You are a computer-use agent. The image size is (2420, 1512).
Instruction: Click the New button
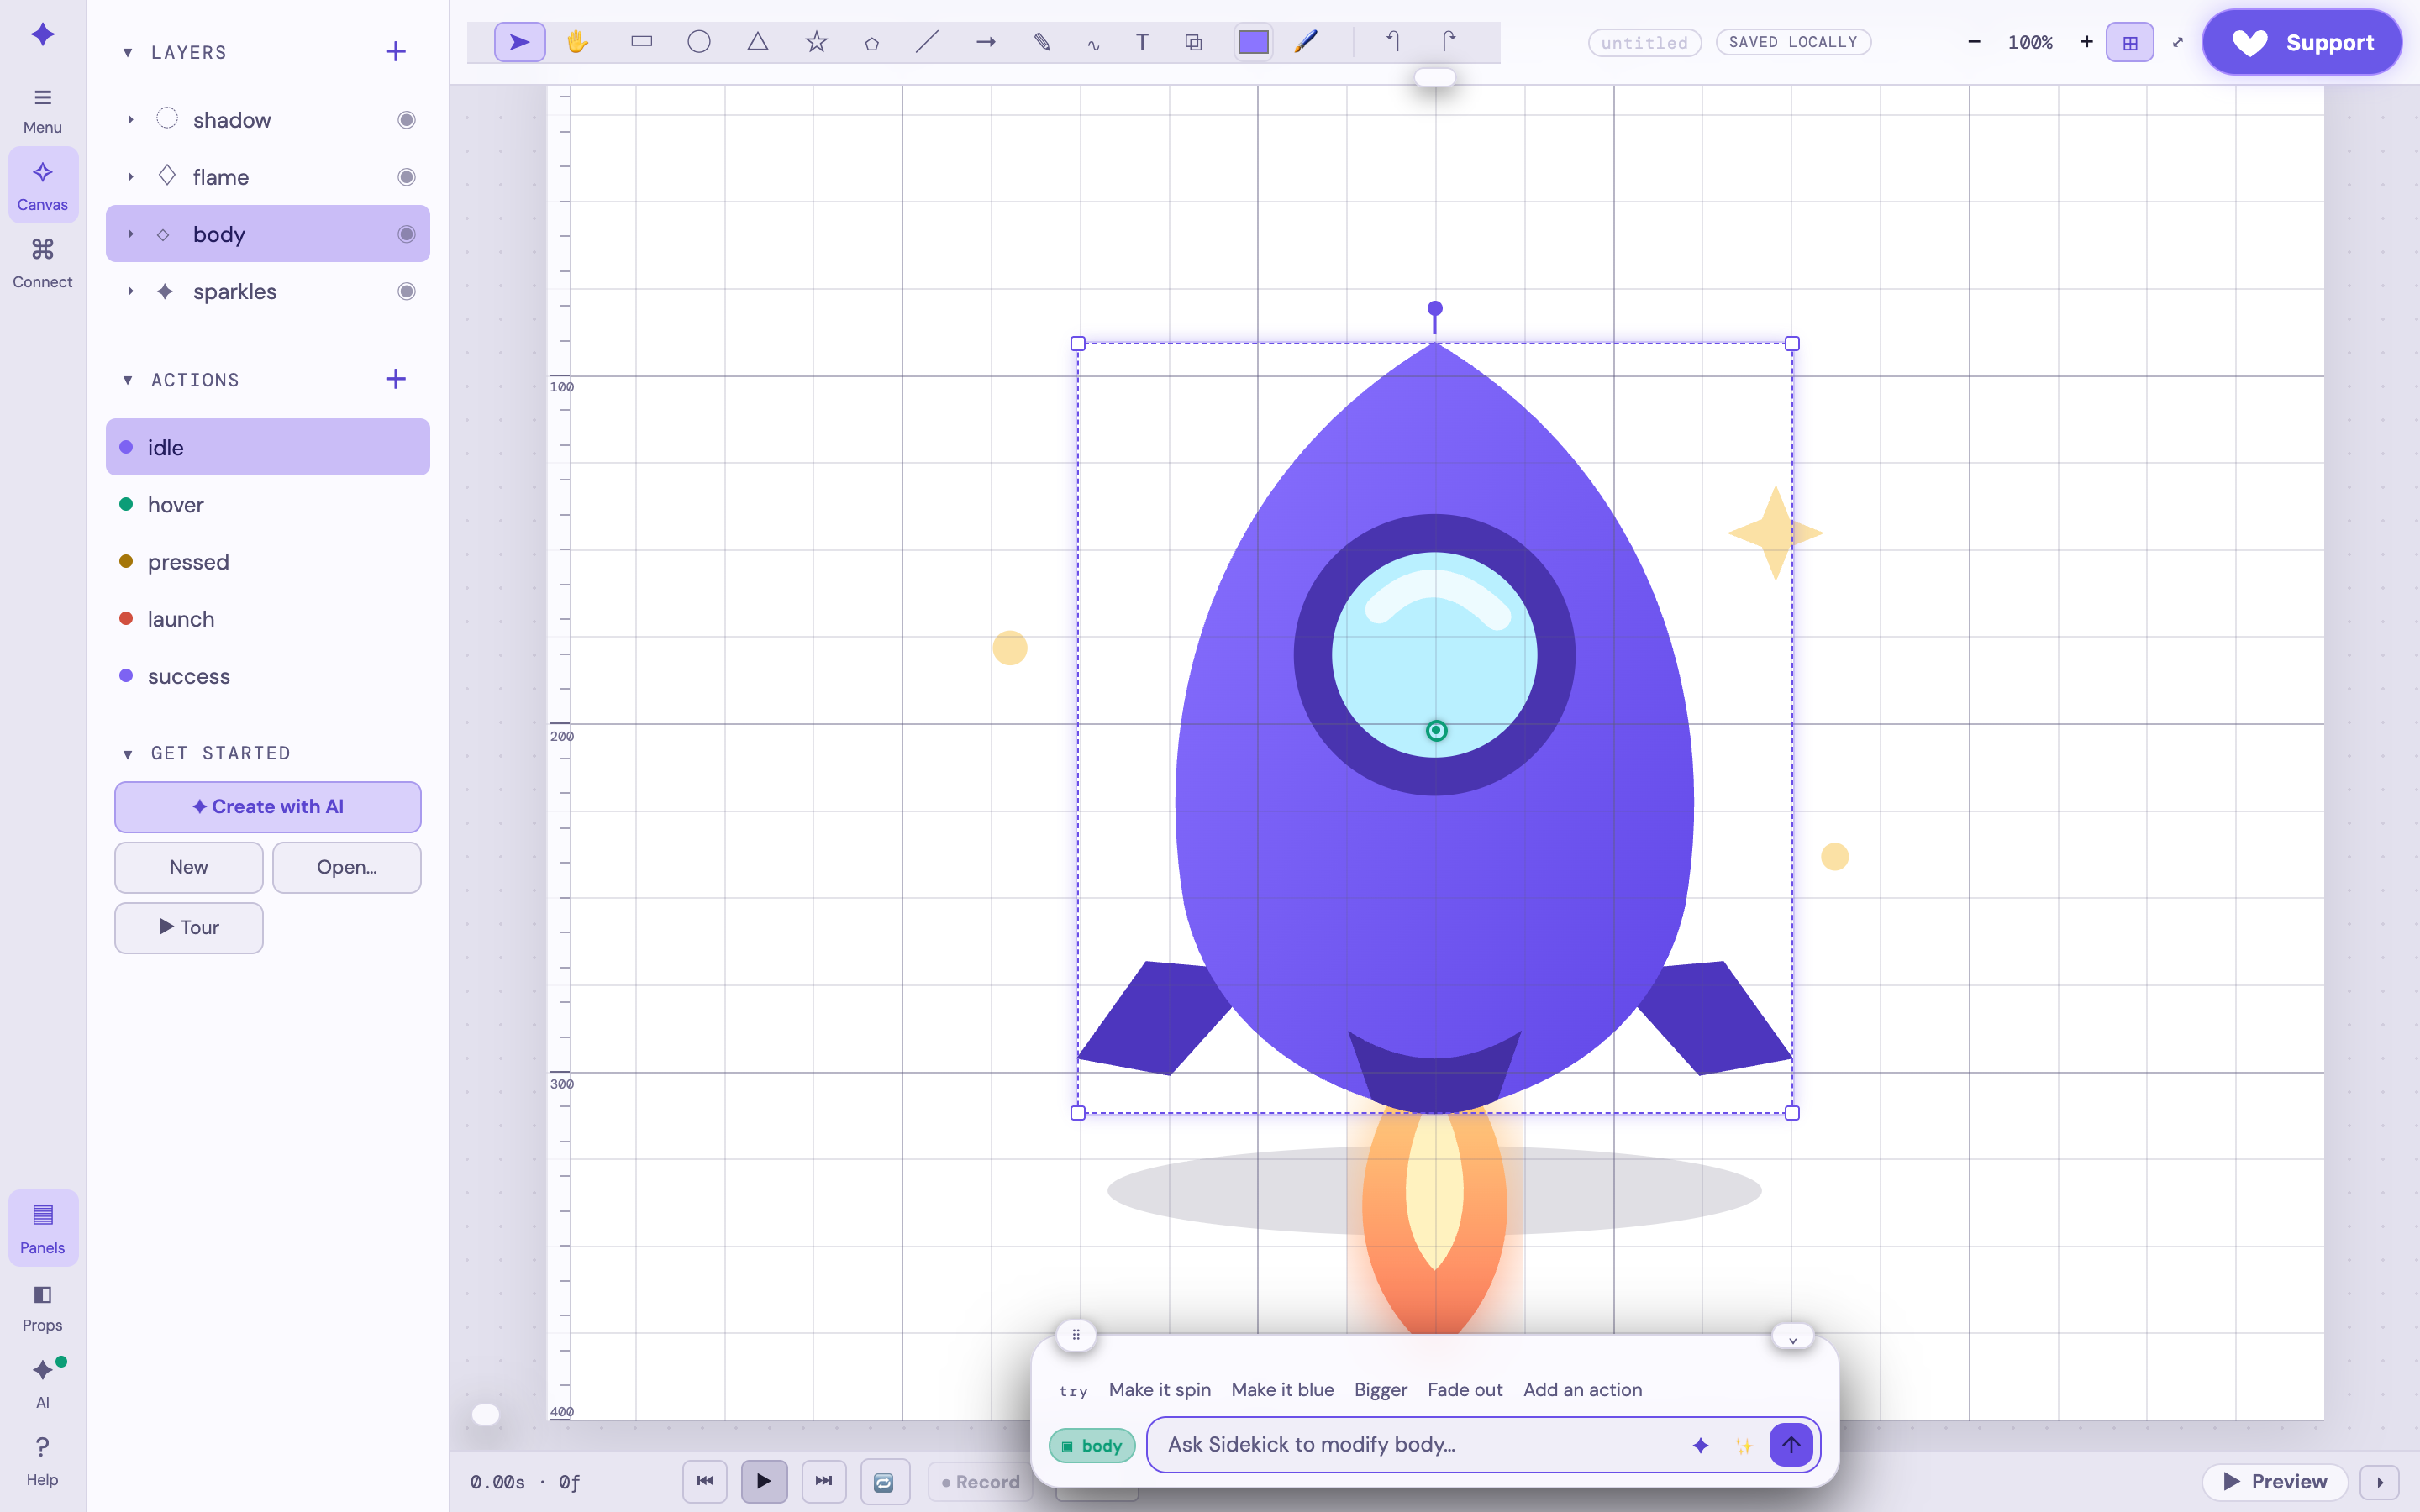click(189, 867)
